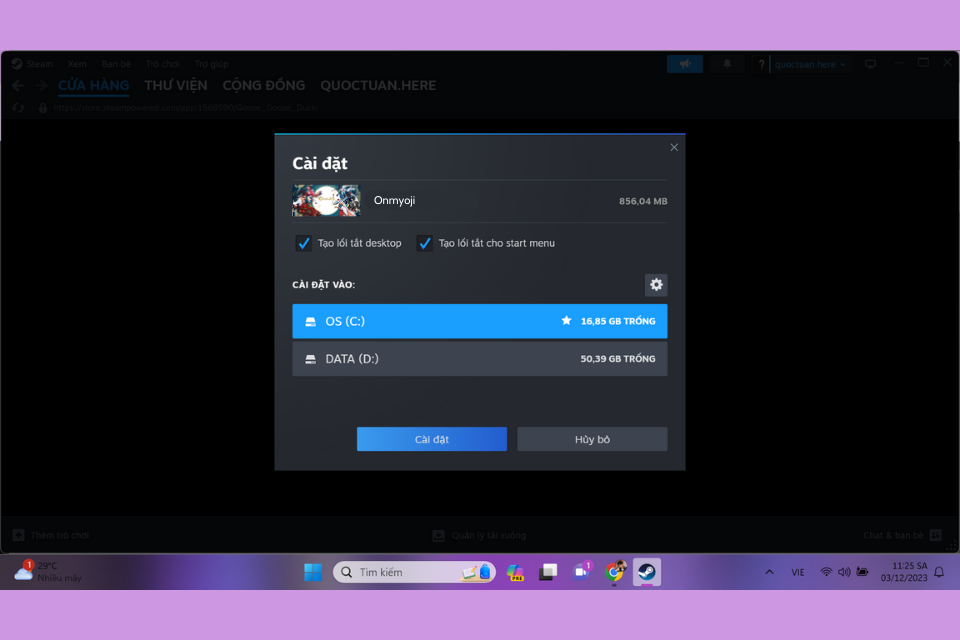960x640 pixels.
Task: Switch to THƯ VIỆN tab
Action: (x=176, y=86)
